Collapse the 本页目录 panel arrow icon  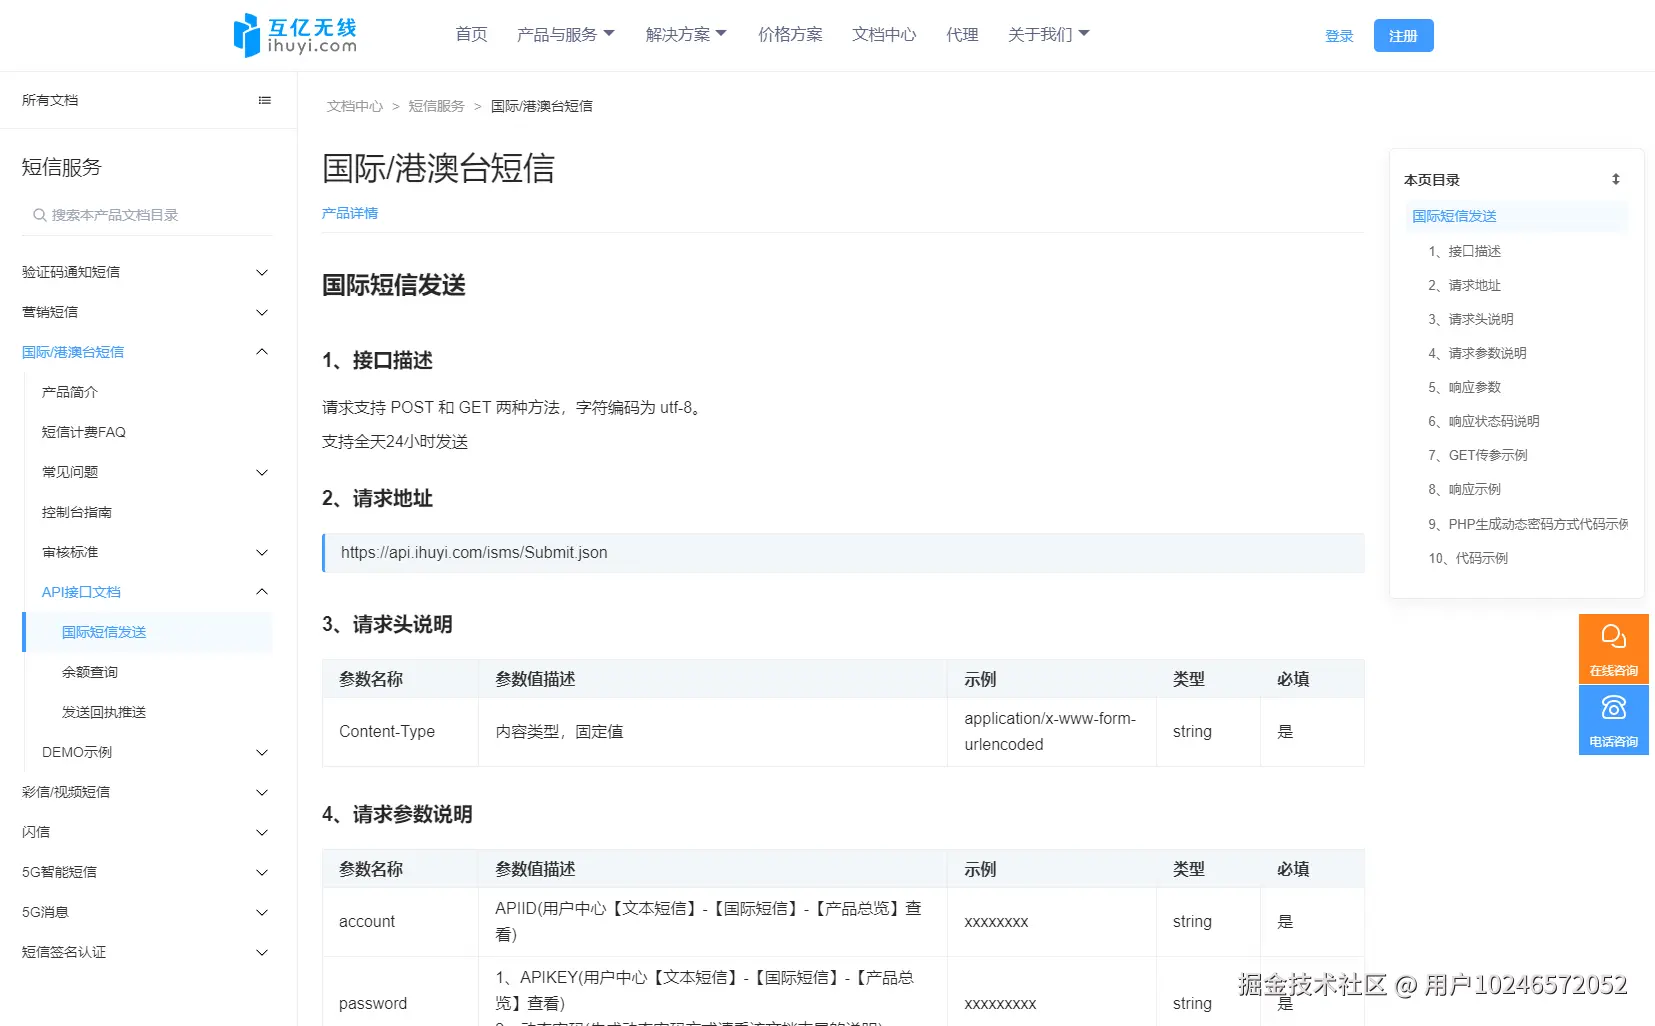pos(1615,180)
